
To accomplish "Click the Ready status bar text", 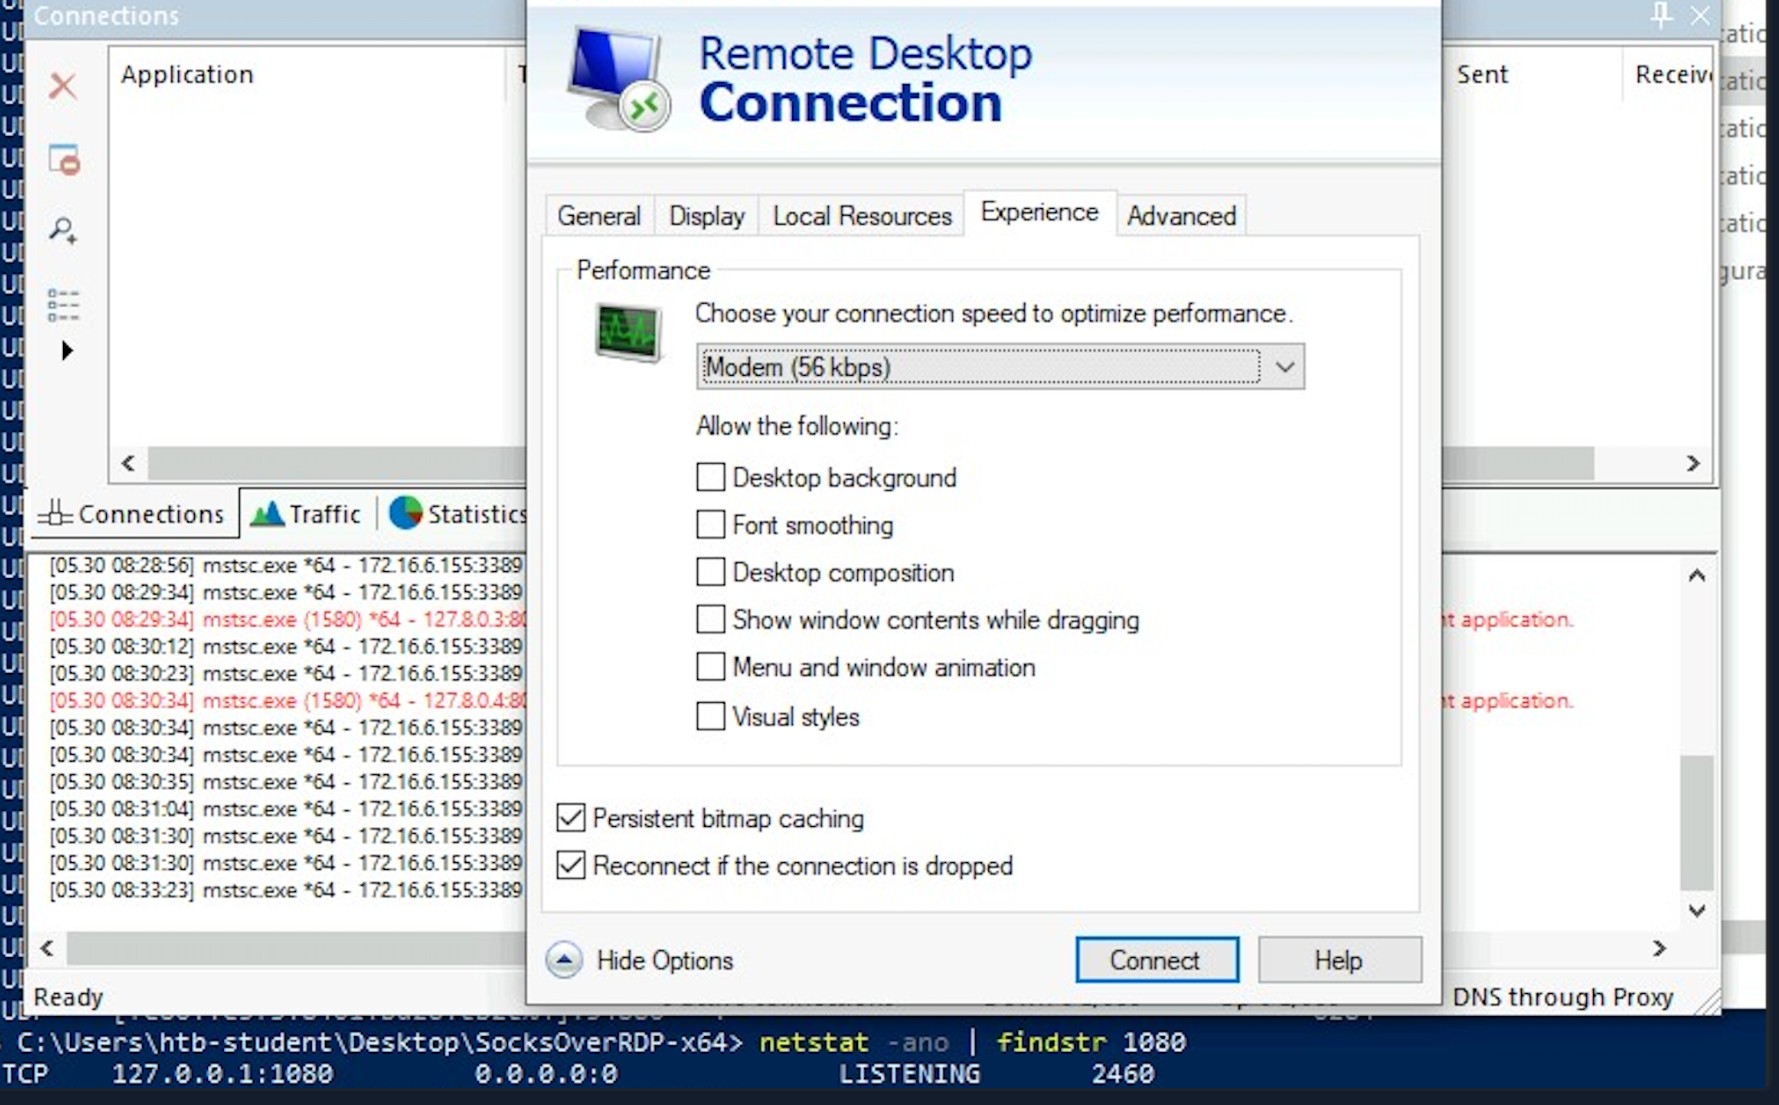I will pyautogui.click(x=68, y=997).
